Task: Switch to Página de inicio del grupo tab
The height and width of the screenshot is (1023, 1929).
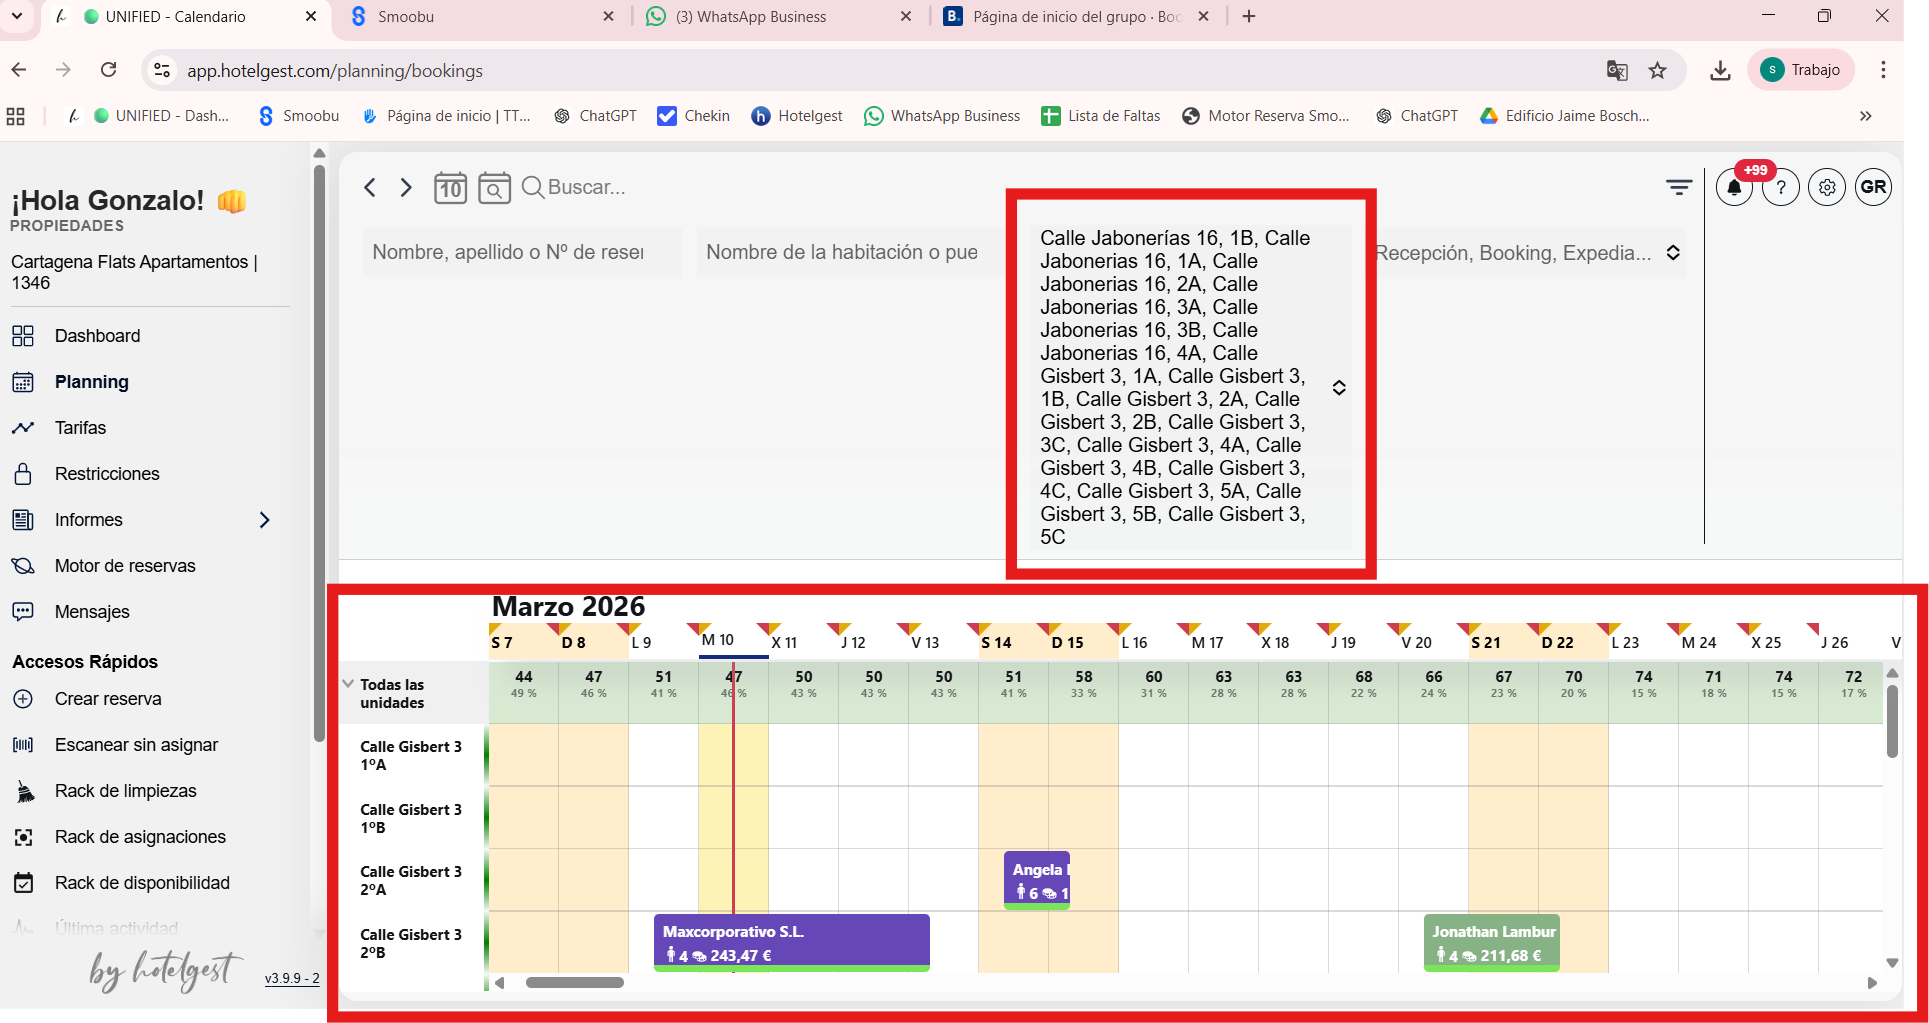Action: tap(1075, 17)
